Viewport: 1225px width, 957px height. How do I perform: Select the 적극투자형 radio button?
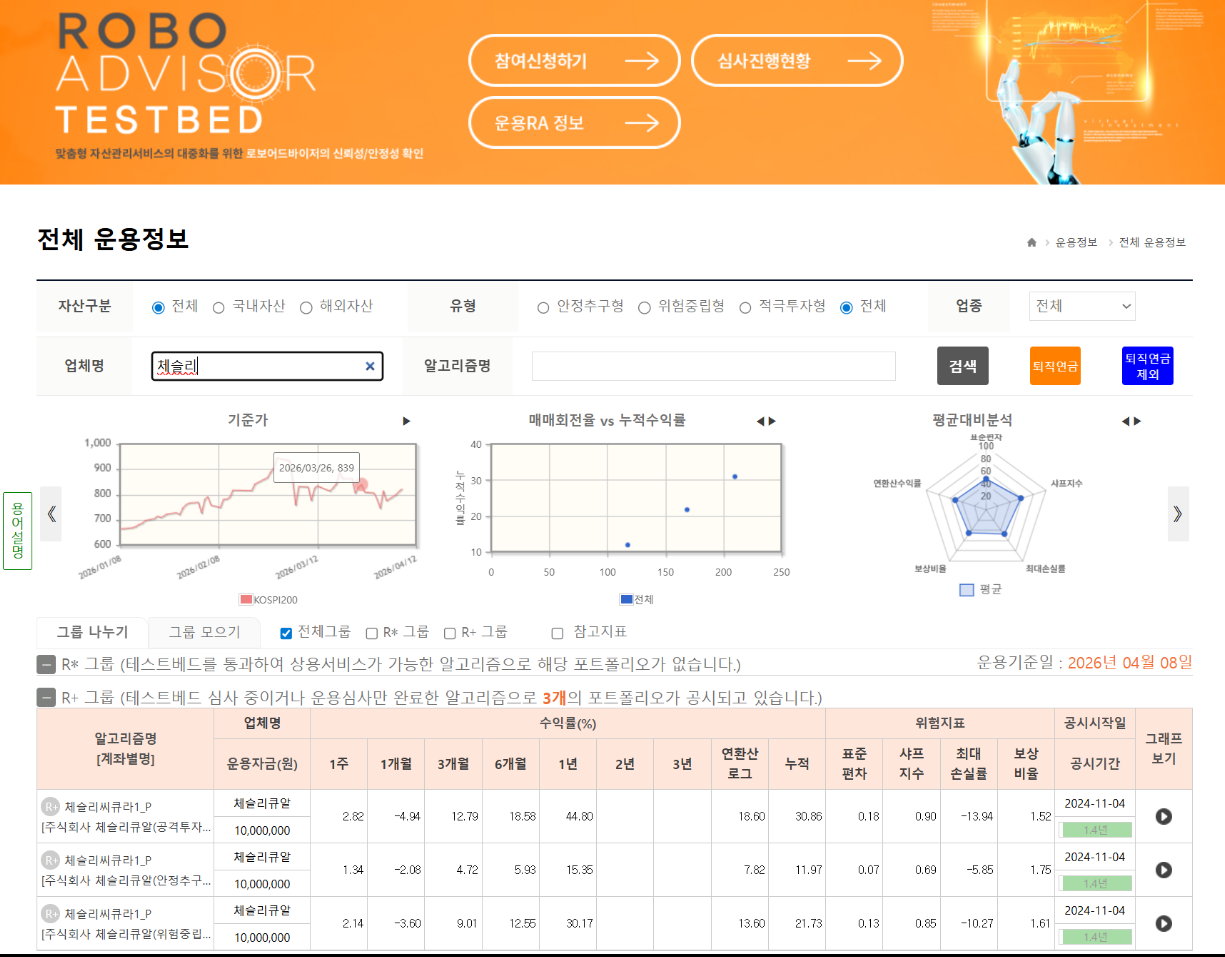click(745, 307)
